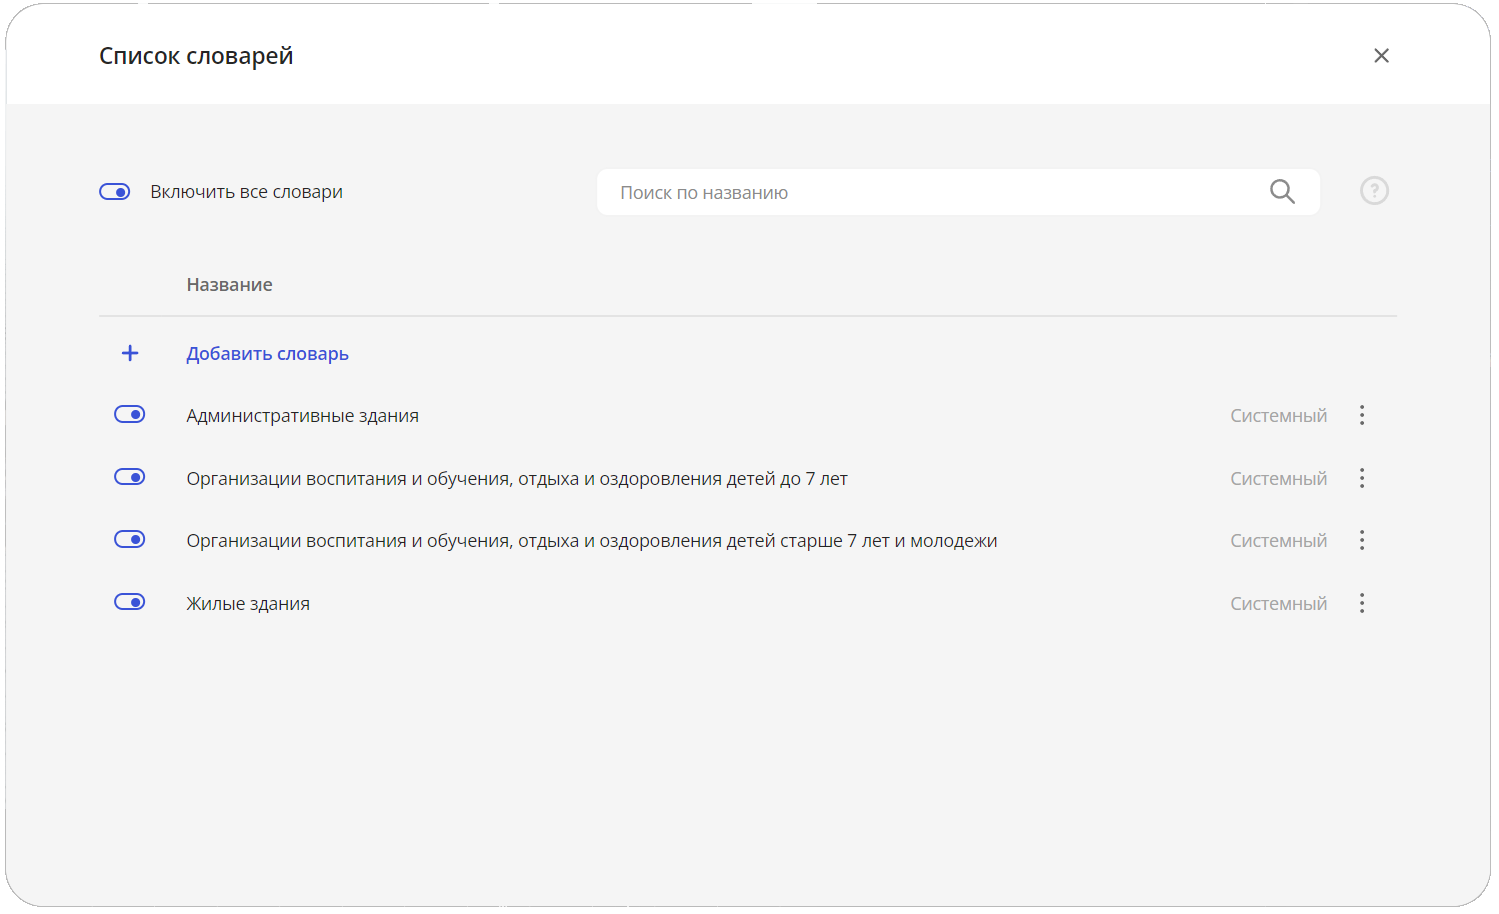
Task: Open kebab menu for детей до 7 лет row
Action: [1362, 478]
